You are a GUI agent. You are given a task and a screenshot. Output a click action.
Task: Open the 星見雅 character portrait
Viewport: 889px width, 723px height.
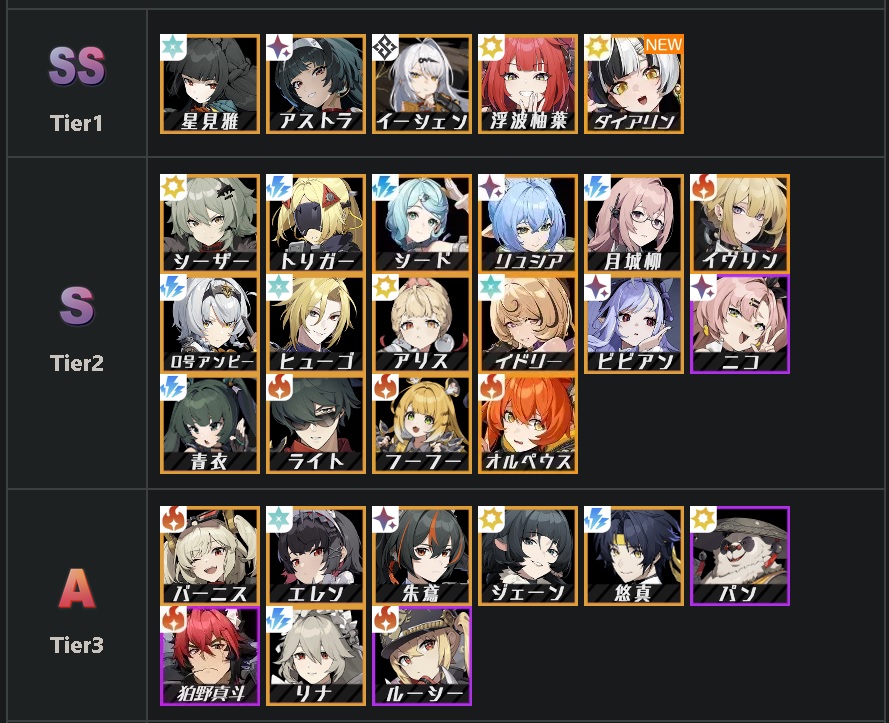point(210,84)
